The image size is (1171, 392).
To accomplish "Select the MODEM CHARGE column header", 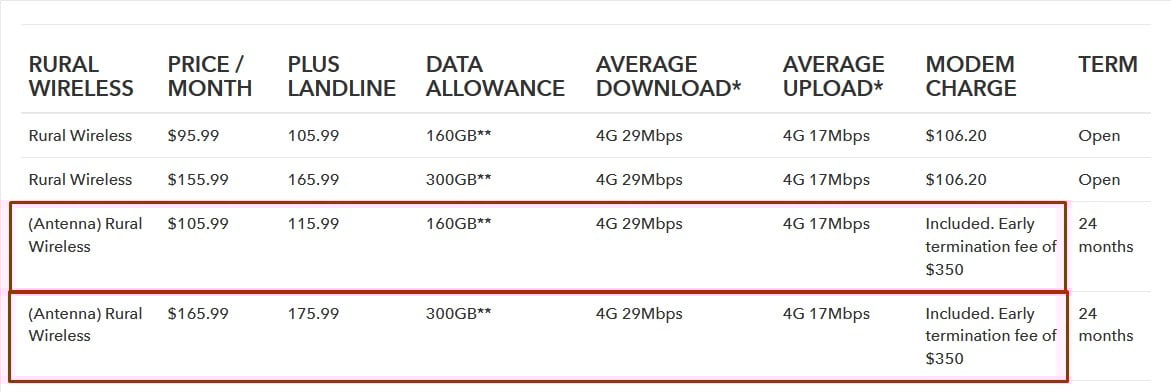I will tap(971, 76).
